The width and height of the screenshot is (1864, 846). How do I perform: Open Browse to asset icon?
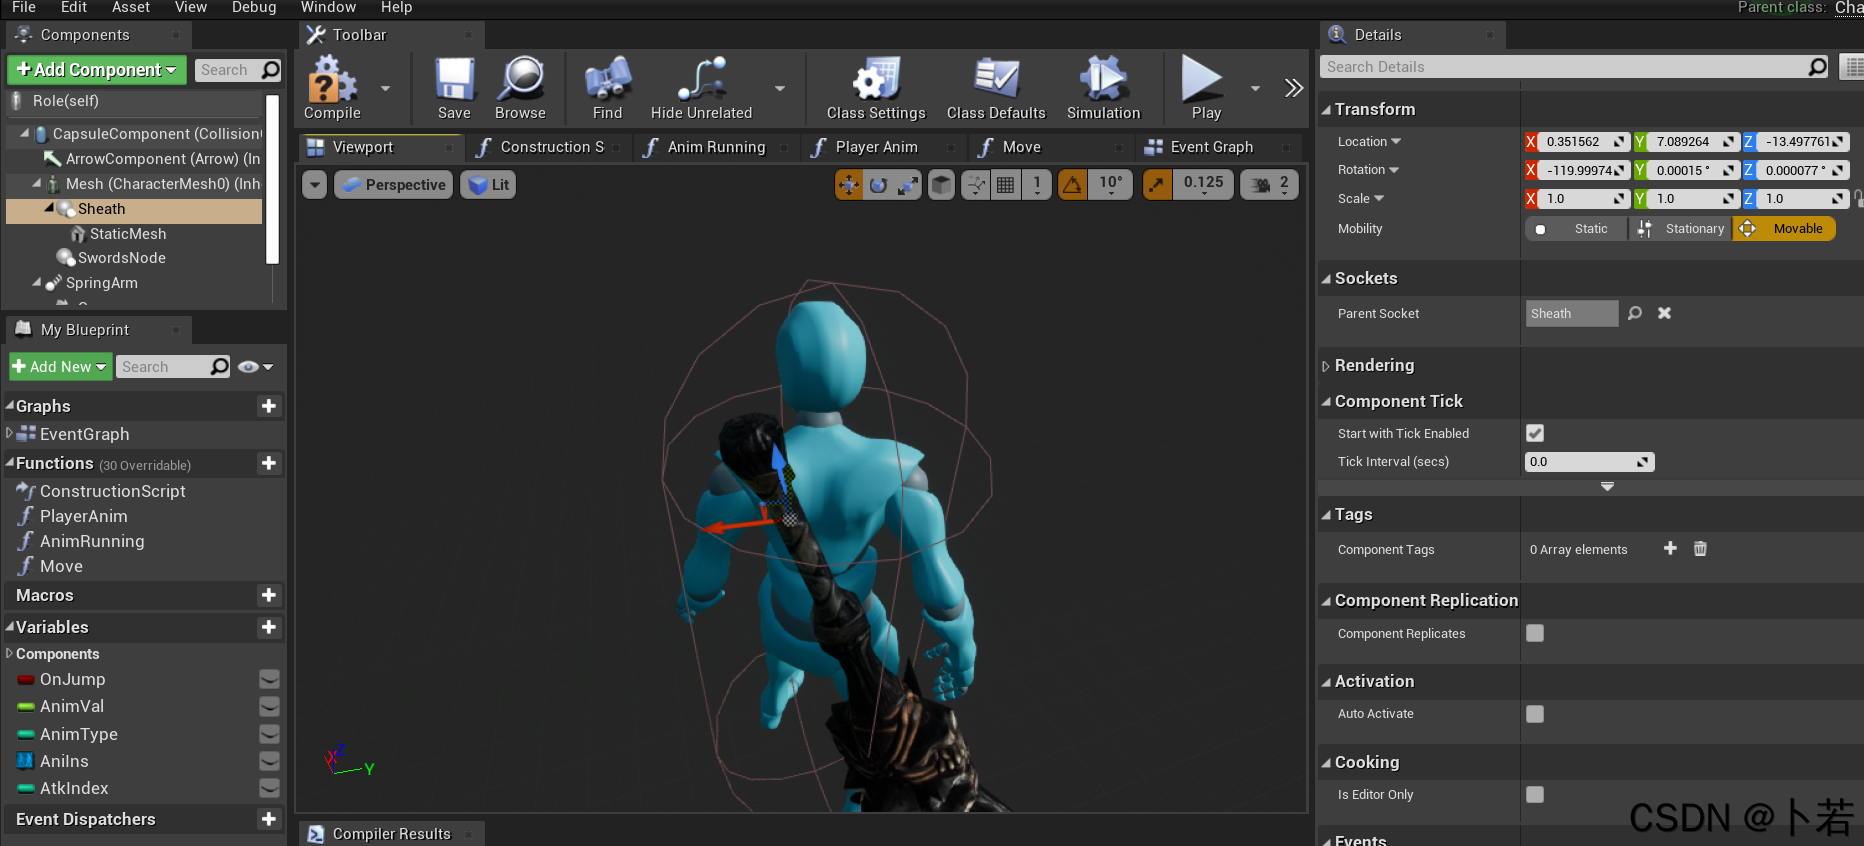(521, 79)
